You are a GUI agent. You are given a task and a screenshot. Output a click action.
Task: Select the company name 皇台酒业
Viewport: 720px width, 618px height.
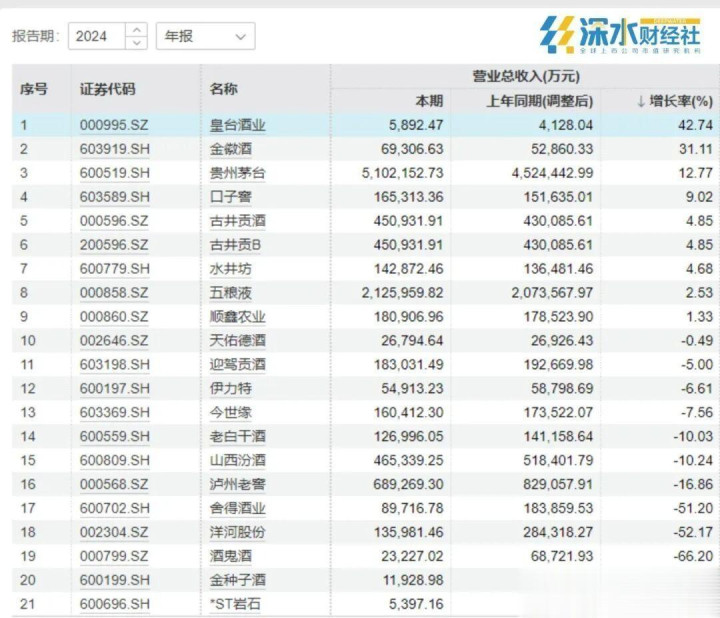[237, 125]
